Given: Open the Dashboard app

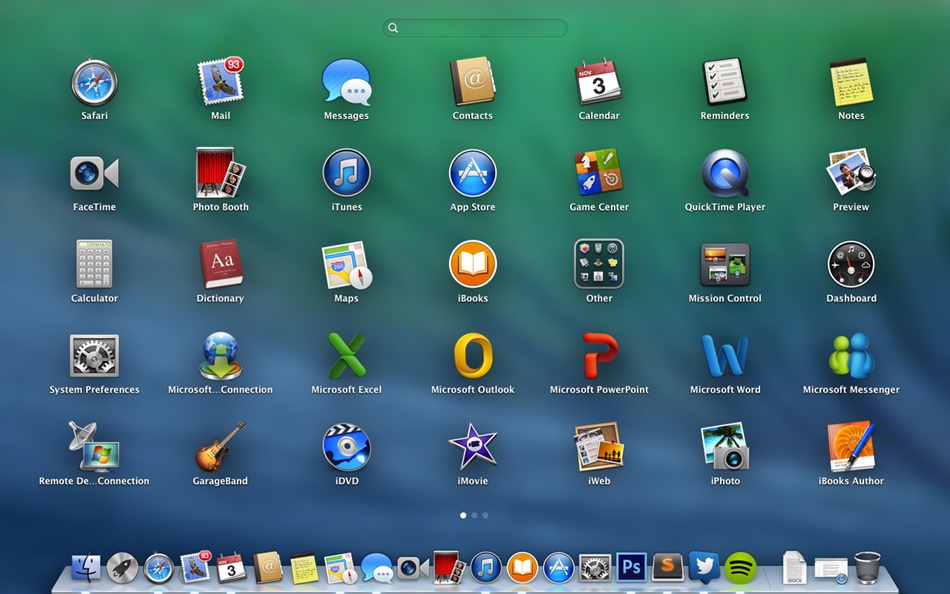Looking at the screenshot, I should click(851, 264).
